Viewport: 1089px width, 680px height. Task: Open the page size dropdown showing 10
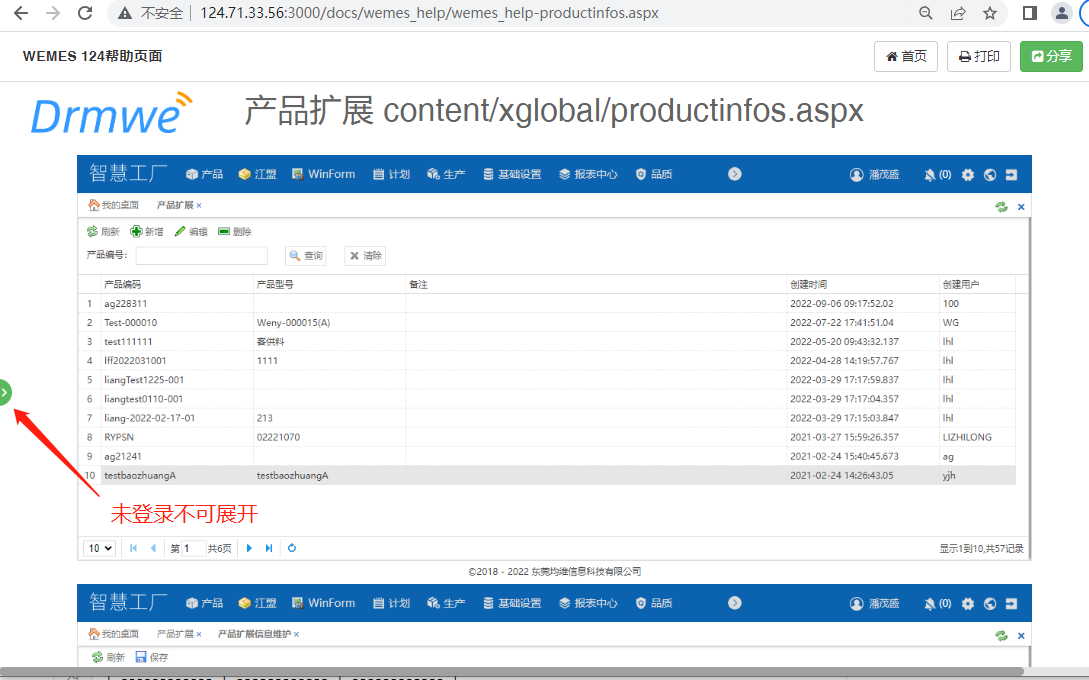[x=100, y=548]
